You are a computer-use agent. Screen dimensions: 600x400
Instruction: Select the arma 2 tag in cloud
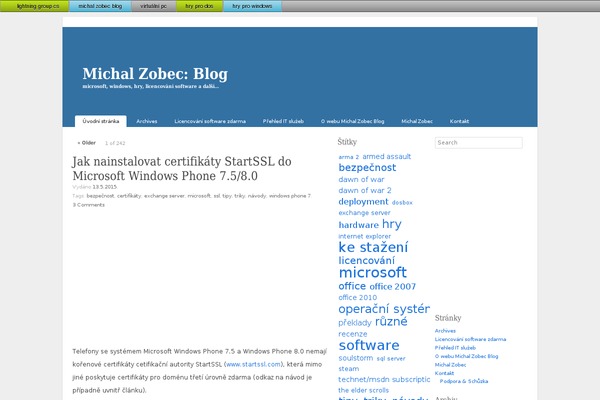point(349,157)
